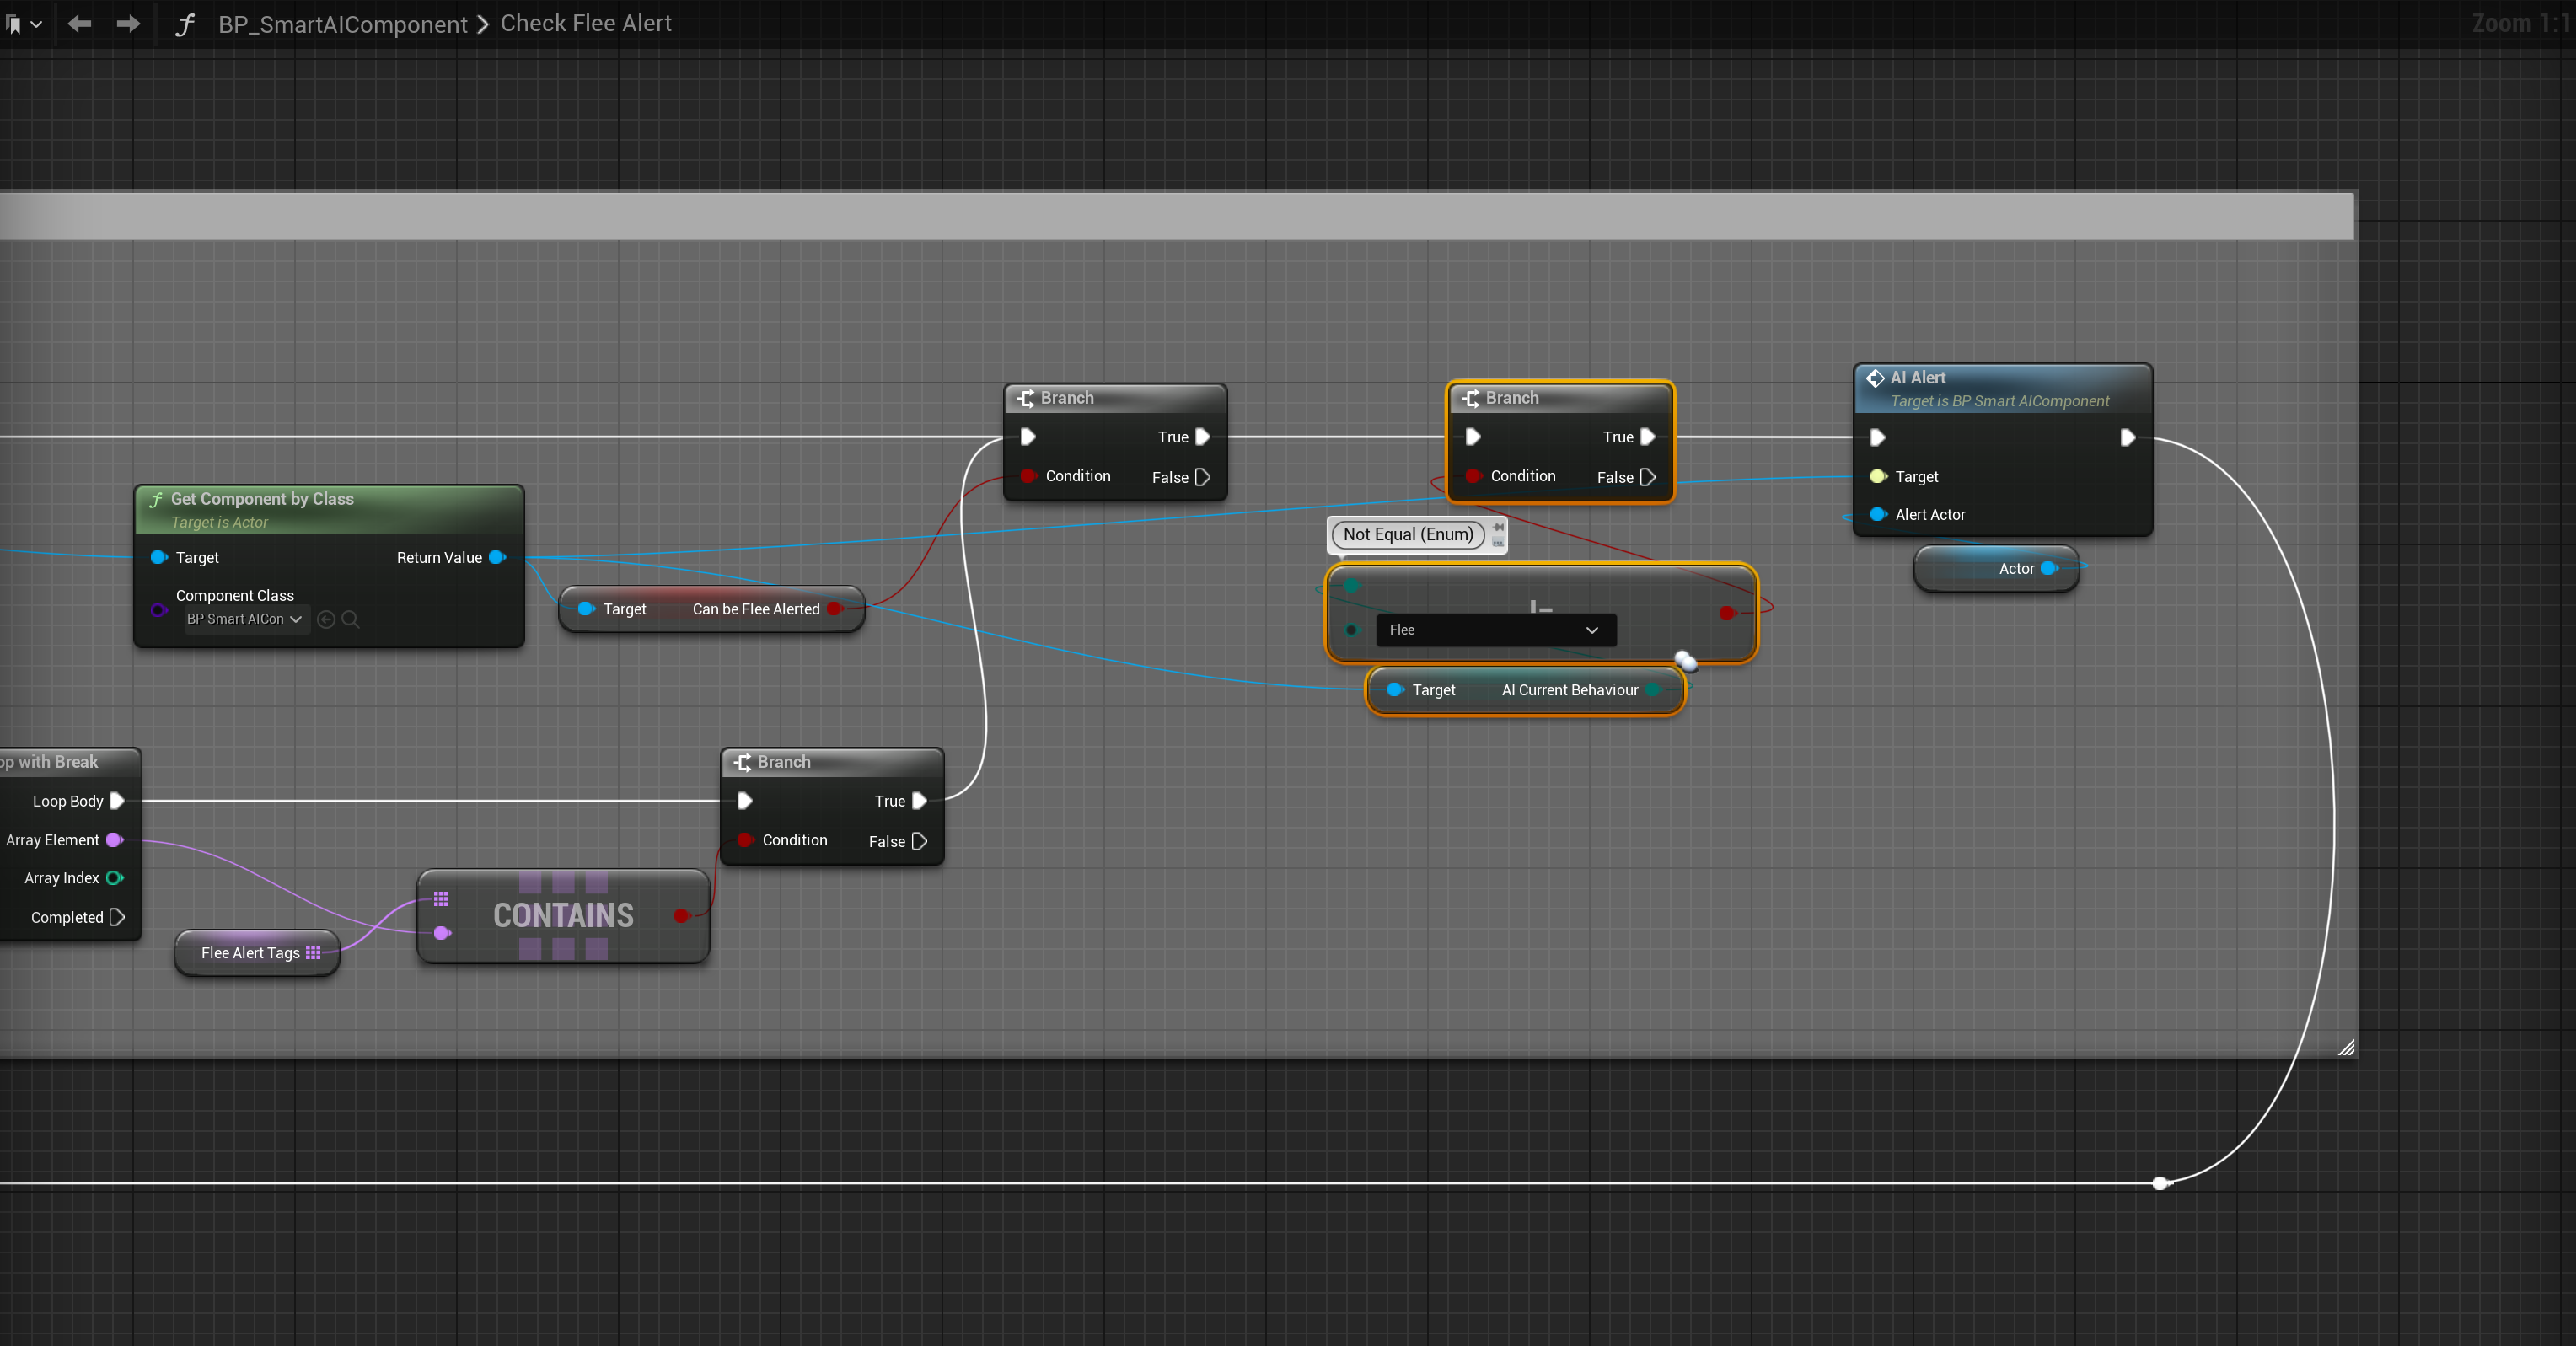Click the branch icon on the leftmost Branch node header

coord(743,761)
